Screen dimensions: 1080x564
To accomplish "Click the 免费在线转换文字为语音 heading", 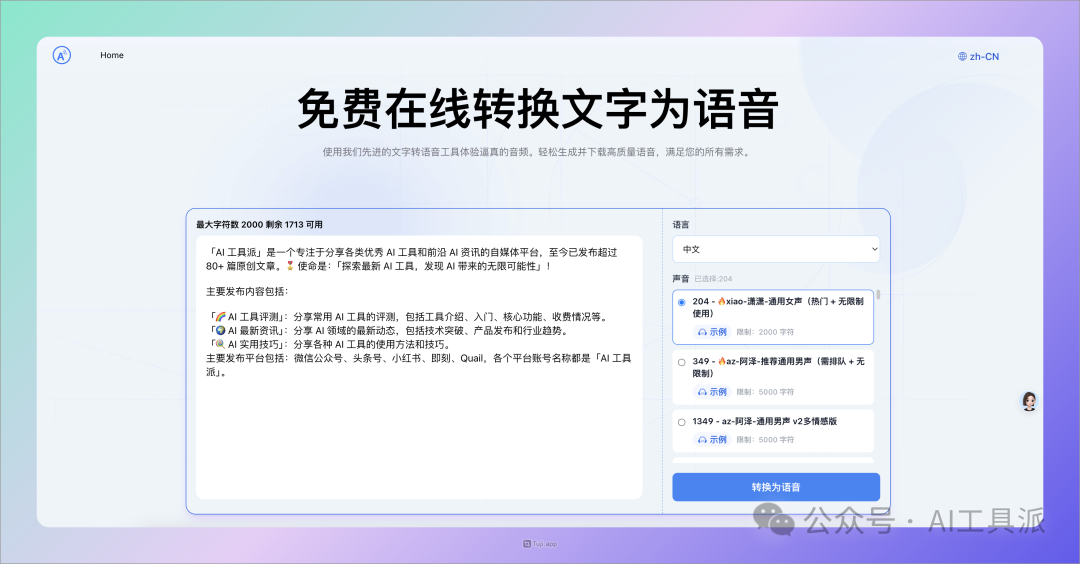I will click(x=538, y=109).
